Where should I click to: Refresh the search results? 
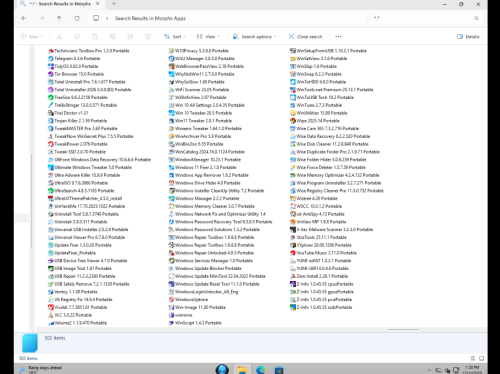77,18
